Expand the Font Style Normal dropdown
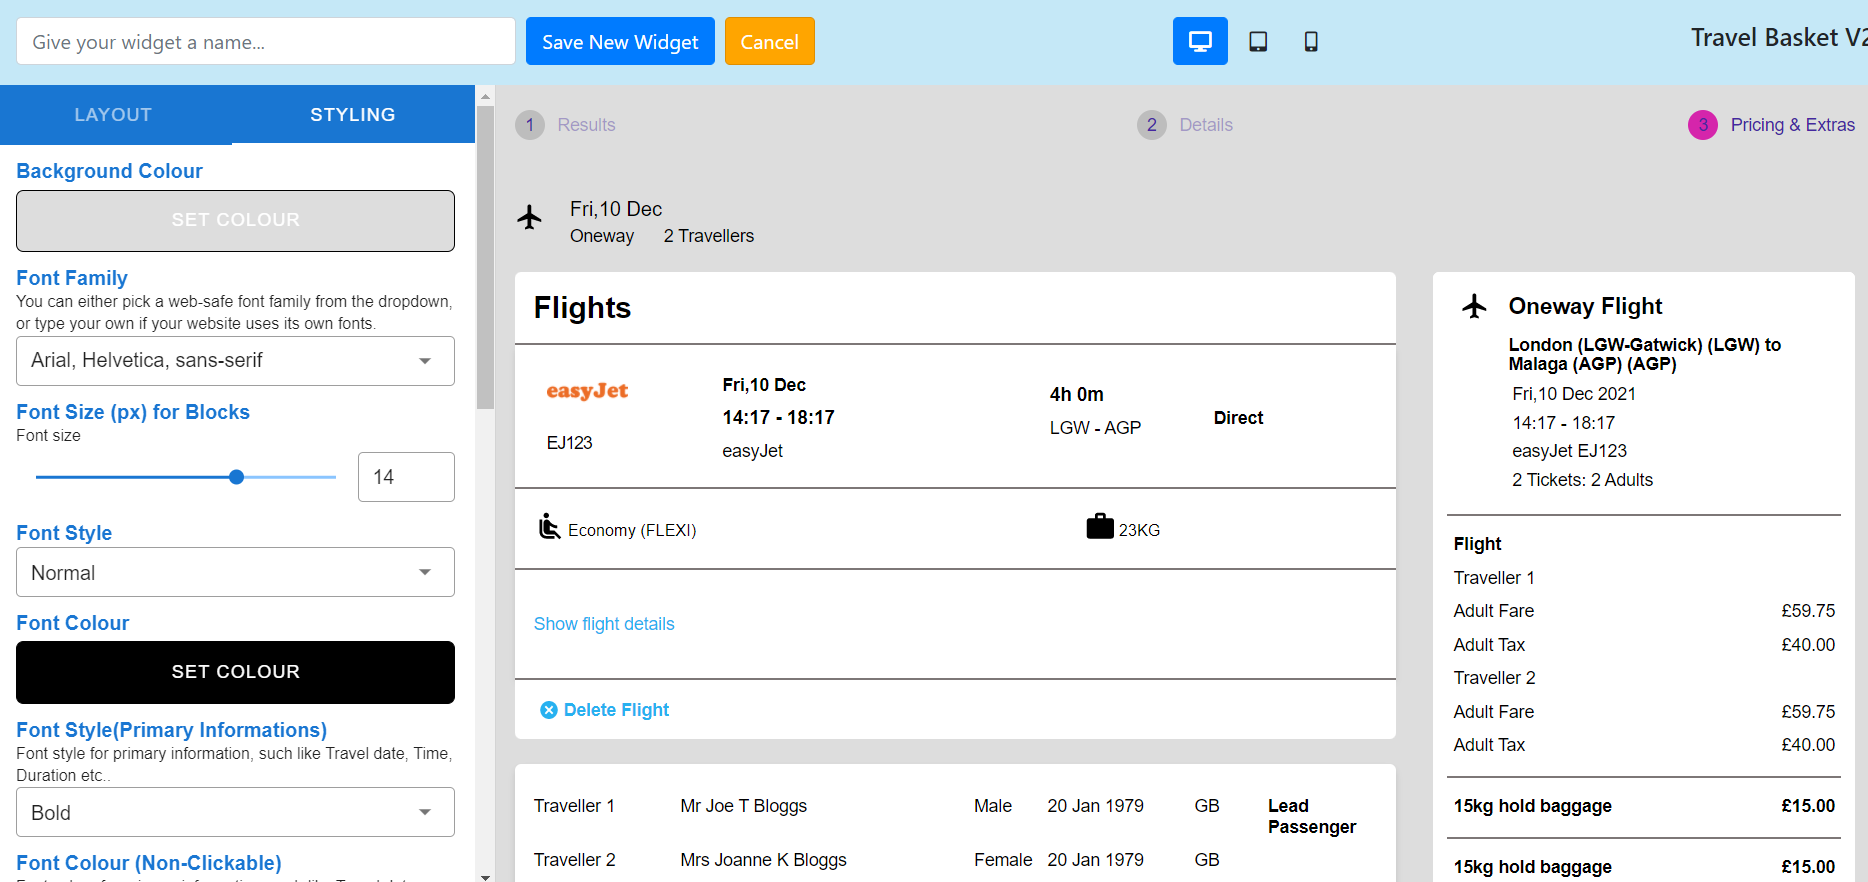This screenshot has height=882, width=1868. [x=235, y=572]
